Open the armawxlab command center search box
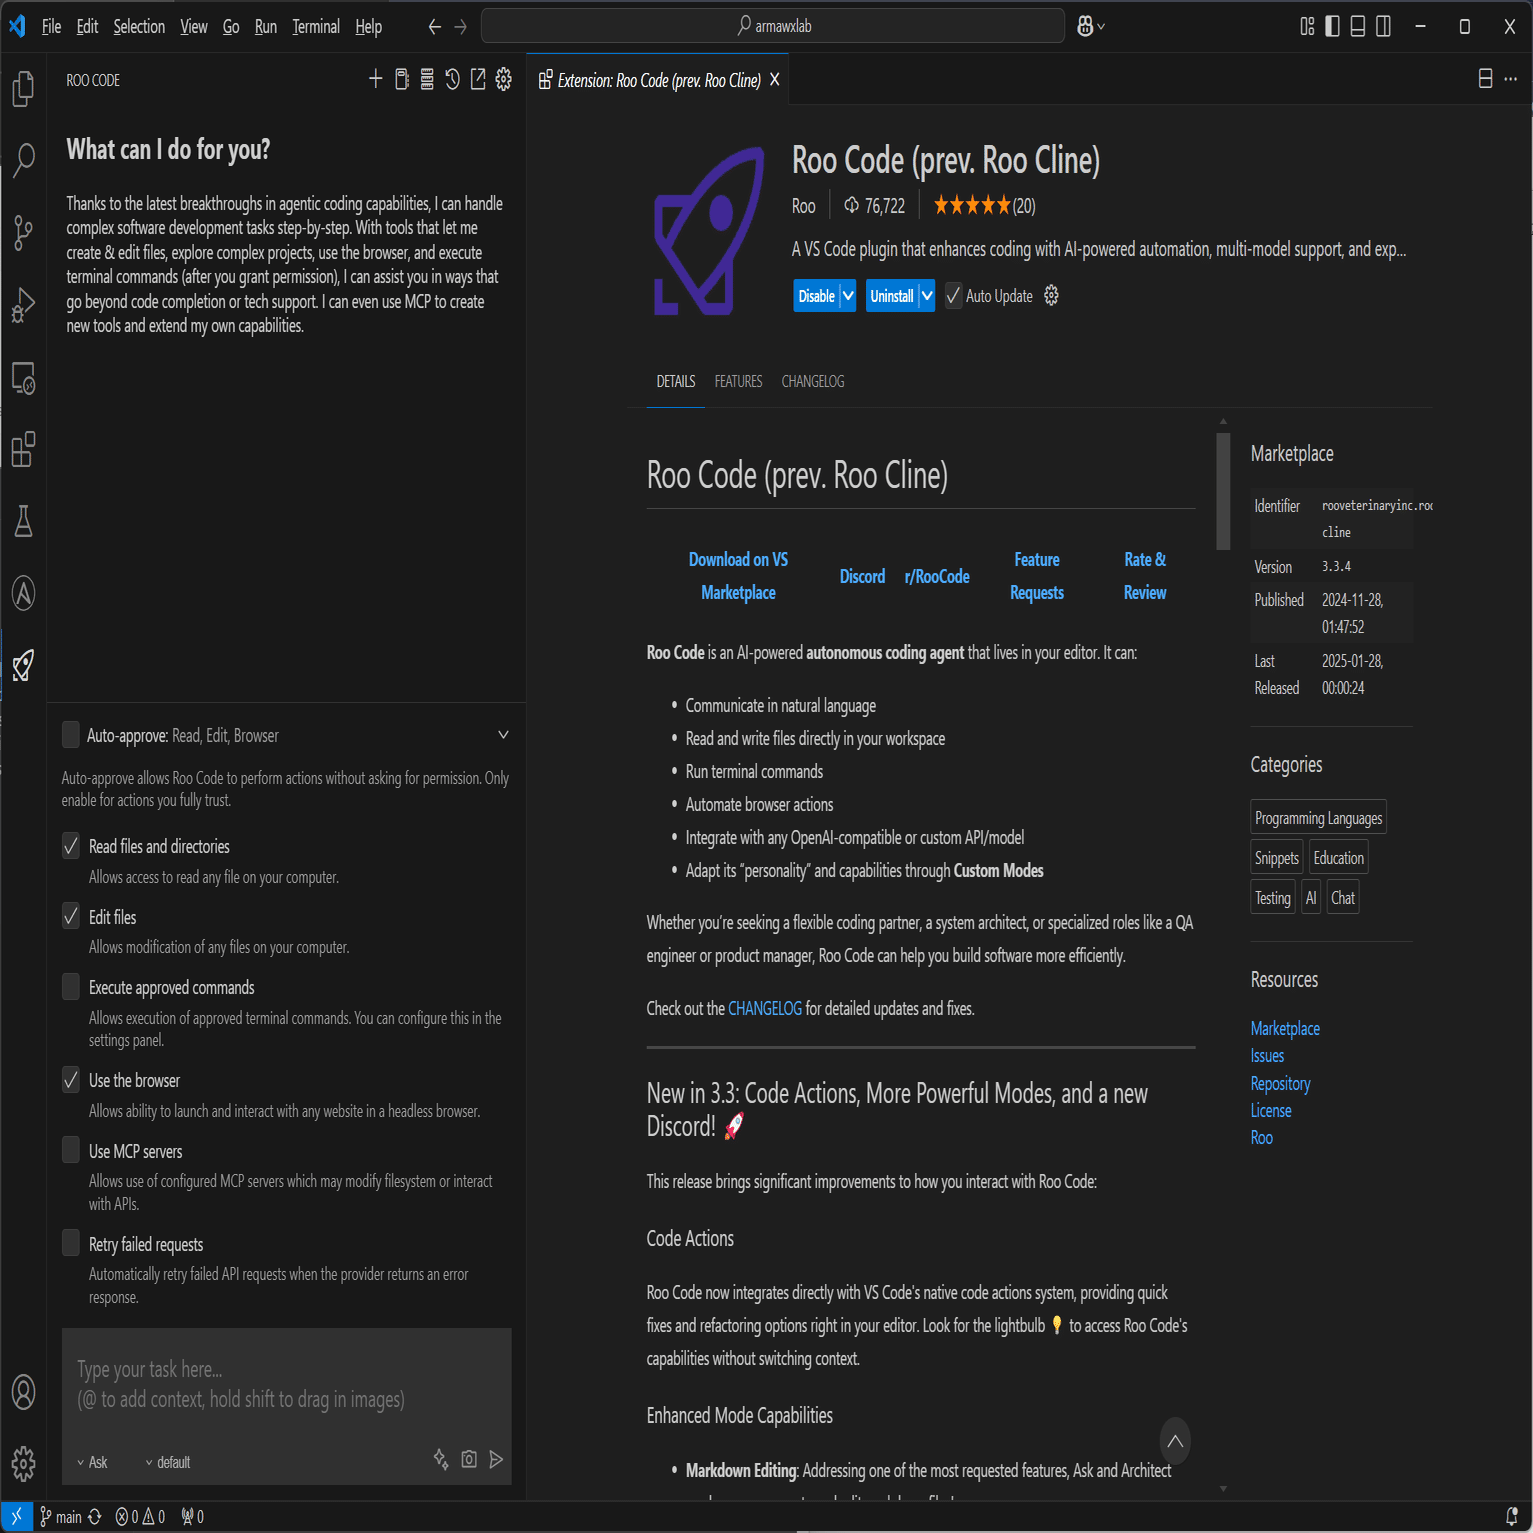This screenshot has height=1533, width=1533. point(773,26)
